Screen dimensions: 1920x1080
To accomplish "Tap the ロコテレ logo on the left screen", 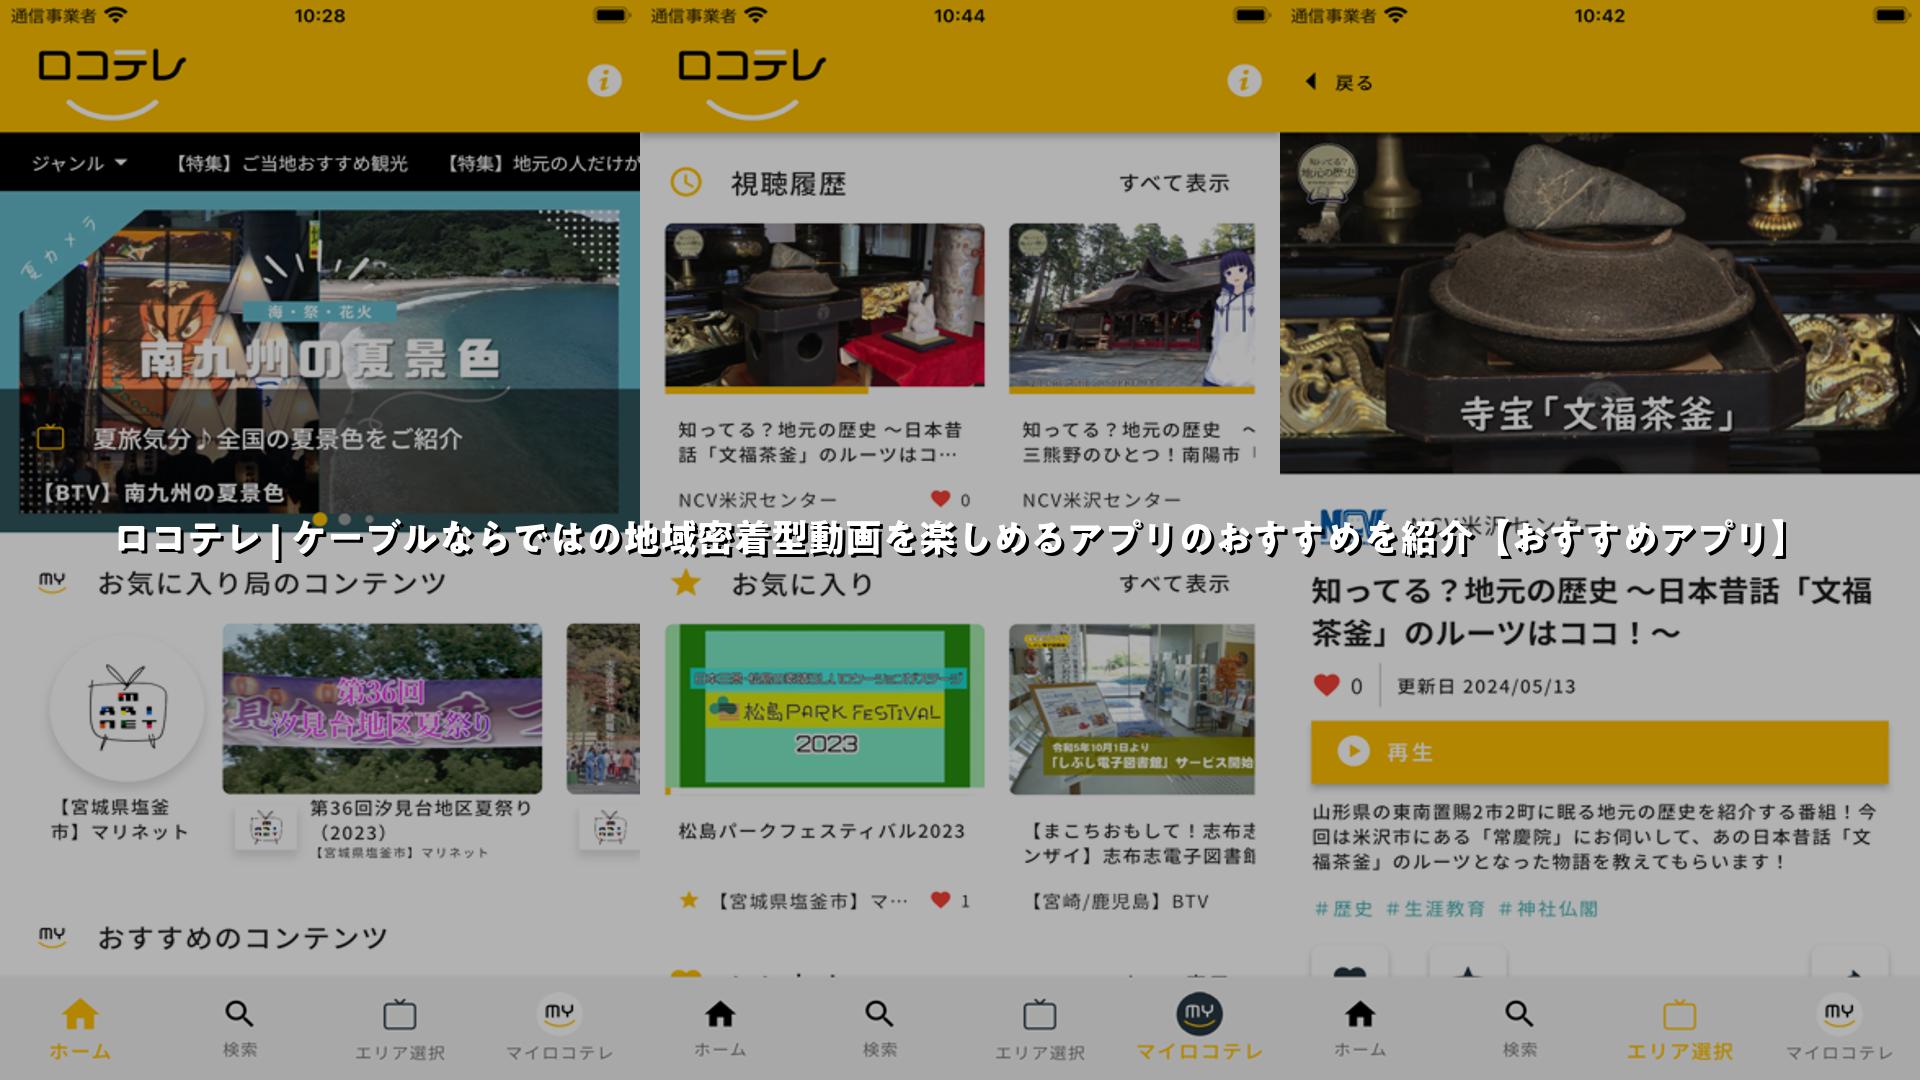I will pyautogui.click(x=112, y=83).
